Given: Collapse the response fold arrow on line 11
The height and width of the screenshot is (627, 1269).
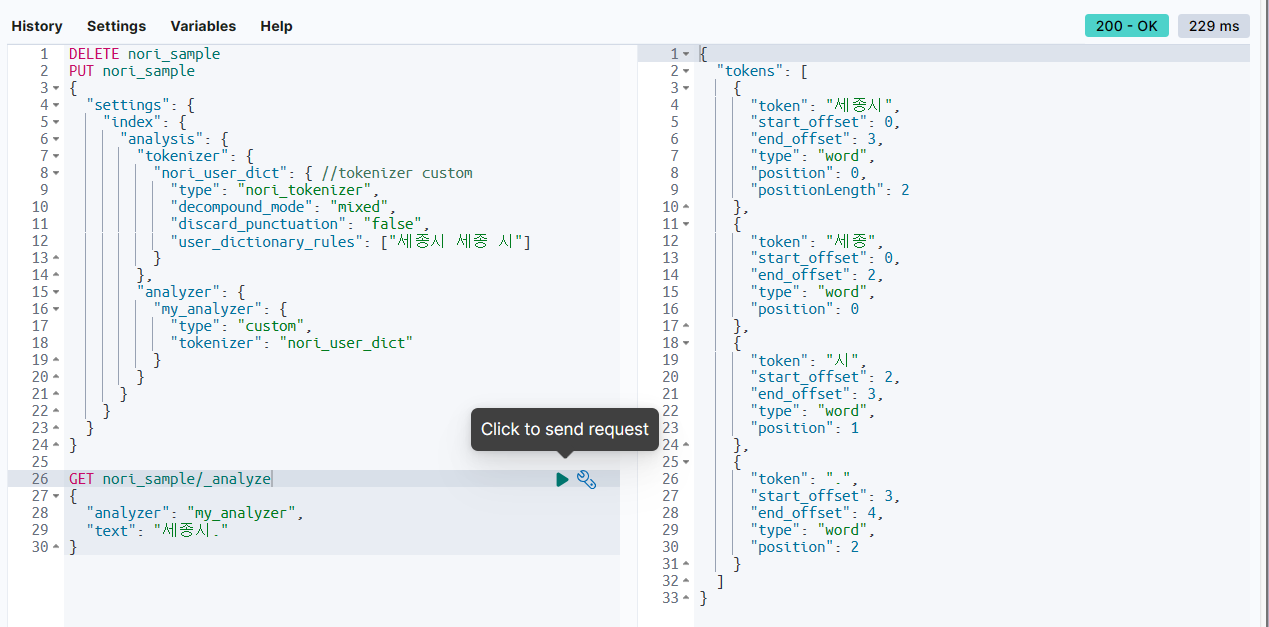Looking at the screenshot, I should click(x=686, y=224).
